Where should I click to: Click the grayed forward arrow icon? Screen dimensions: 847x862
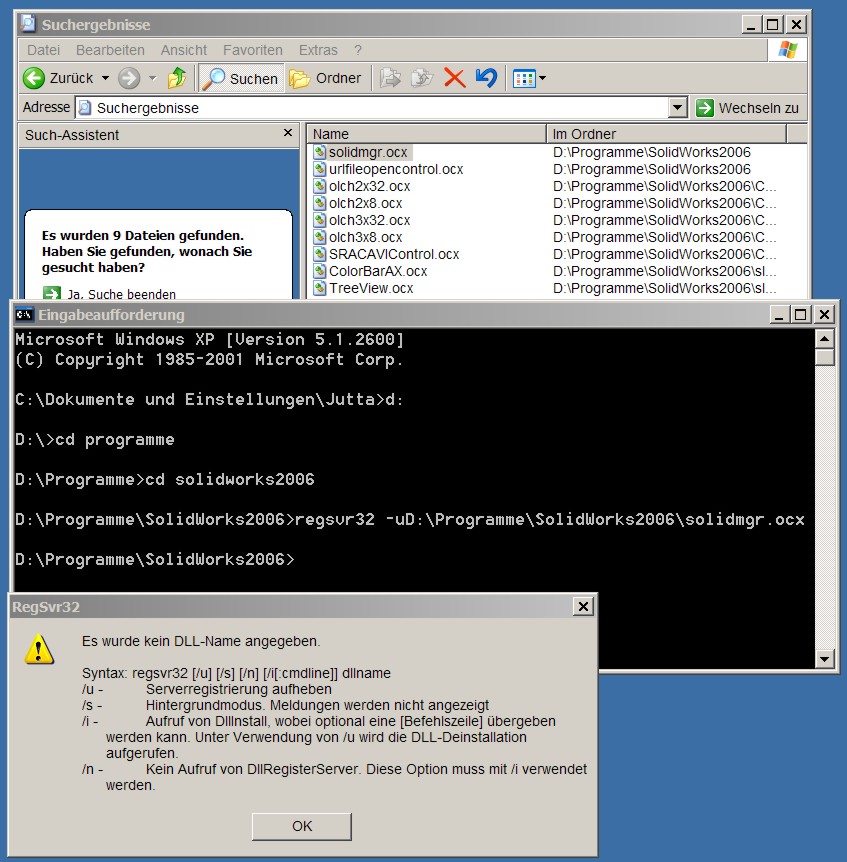click(x=129, y=78)
